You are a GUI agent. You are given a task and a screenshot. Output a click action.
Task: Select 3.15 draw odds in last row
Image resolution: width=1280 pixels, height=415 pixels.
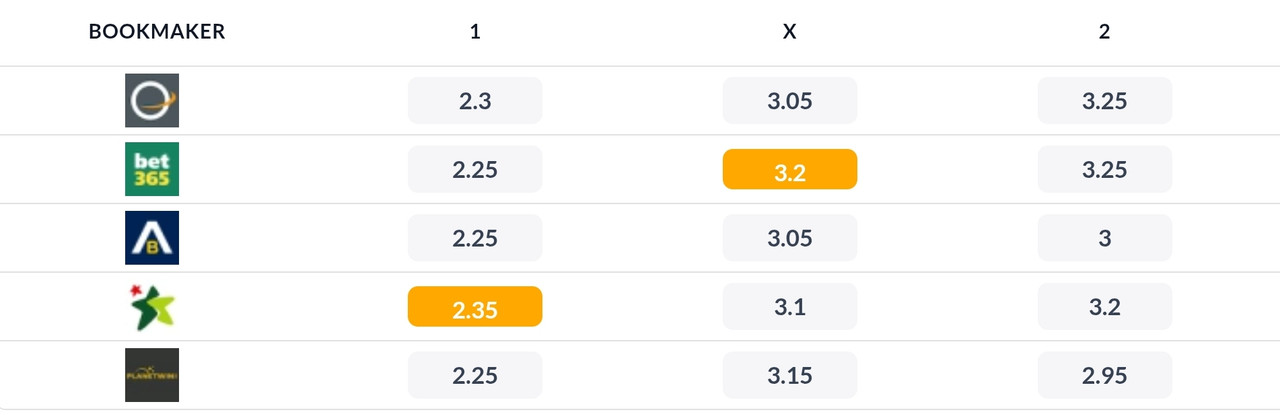[x=790, y=376]
